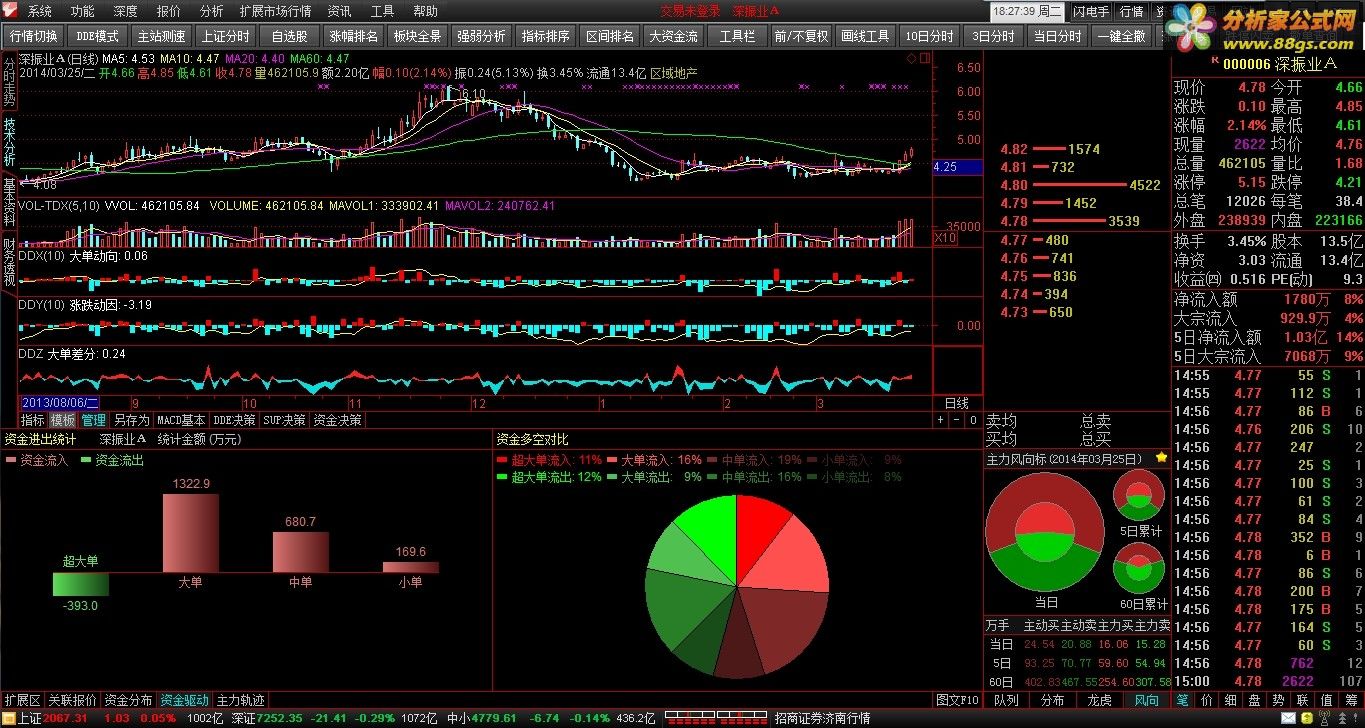Screen dimensions: 1365x728
Task: Select the 财务透视 vertical side tab
Action: point(9,261)
